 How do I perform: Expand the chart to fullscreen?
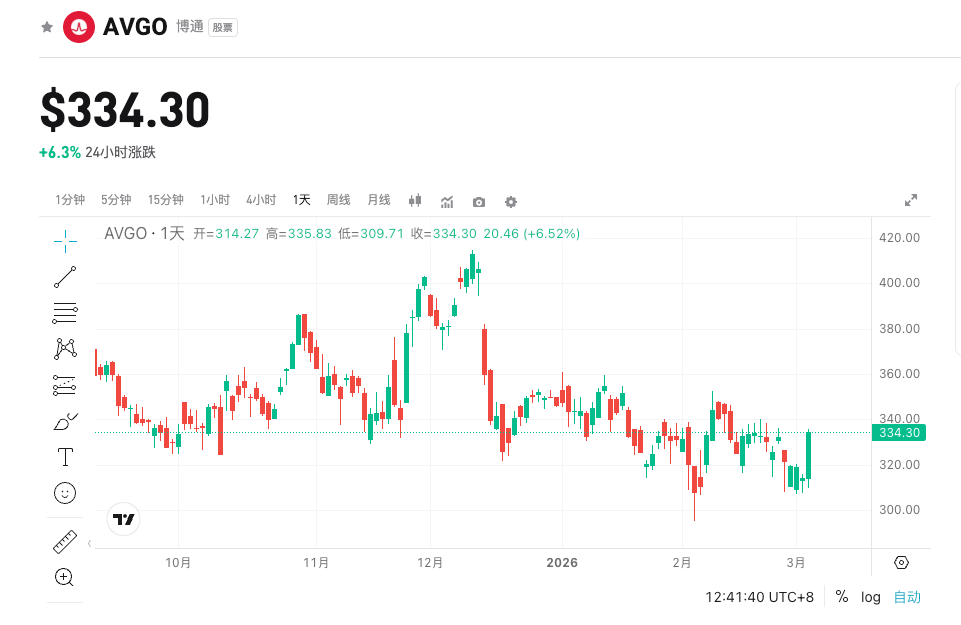pos(911,200)
